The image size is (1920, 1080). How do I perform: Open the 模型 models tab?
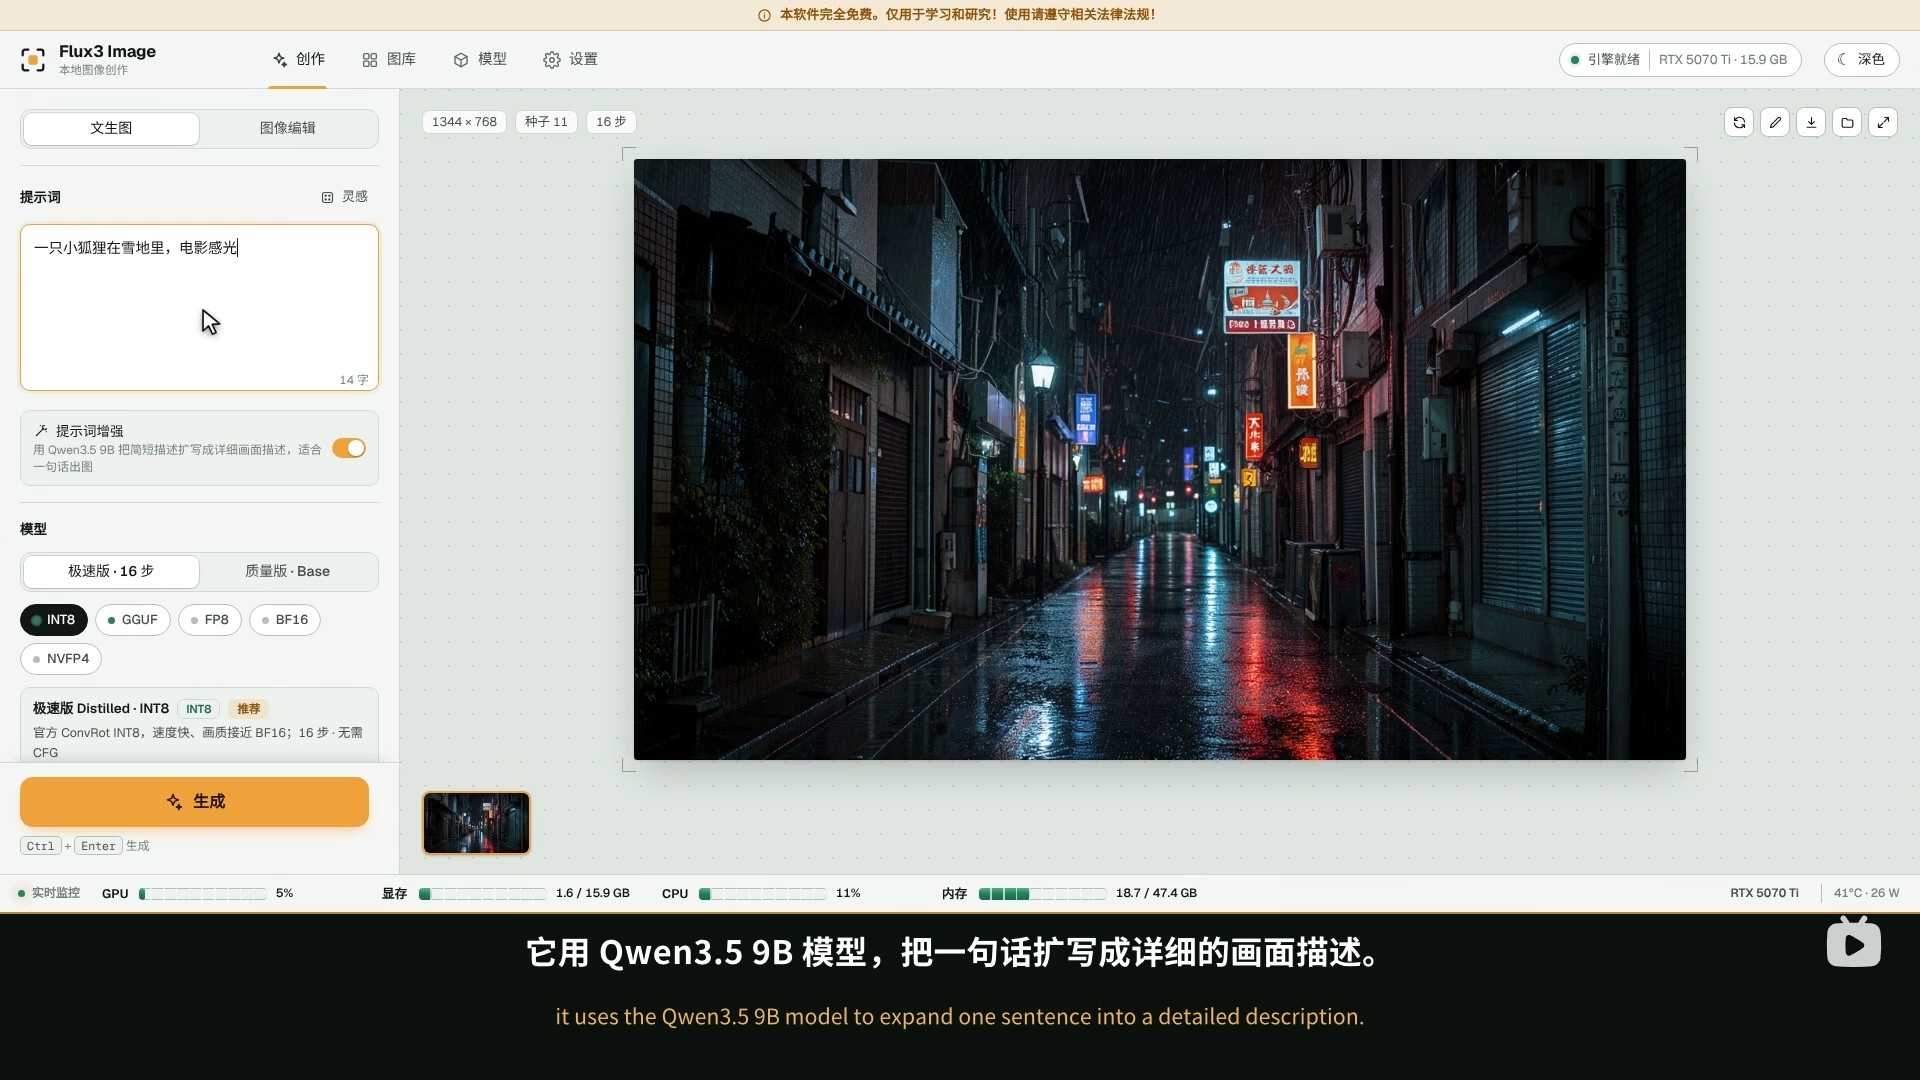[480, 60]
